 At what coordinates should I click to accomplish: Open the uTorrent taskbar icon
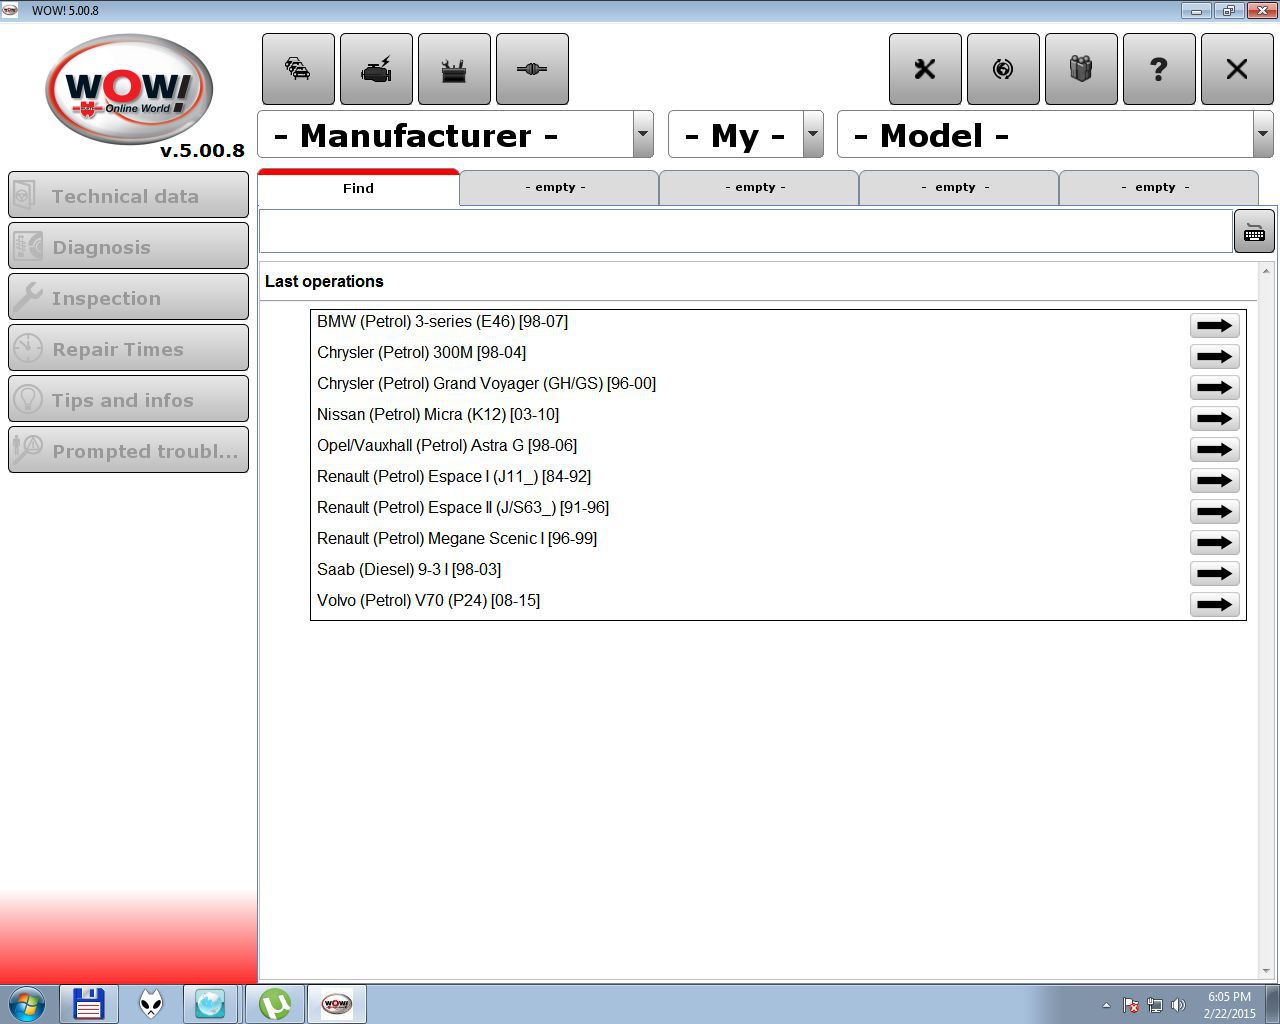[x=274, y=1004]
